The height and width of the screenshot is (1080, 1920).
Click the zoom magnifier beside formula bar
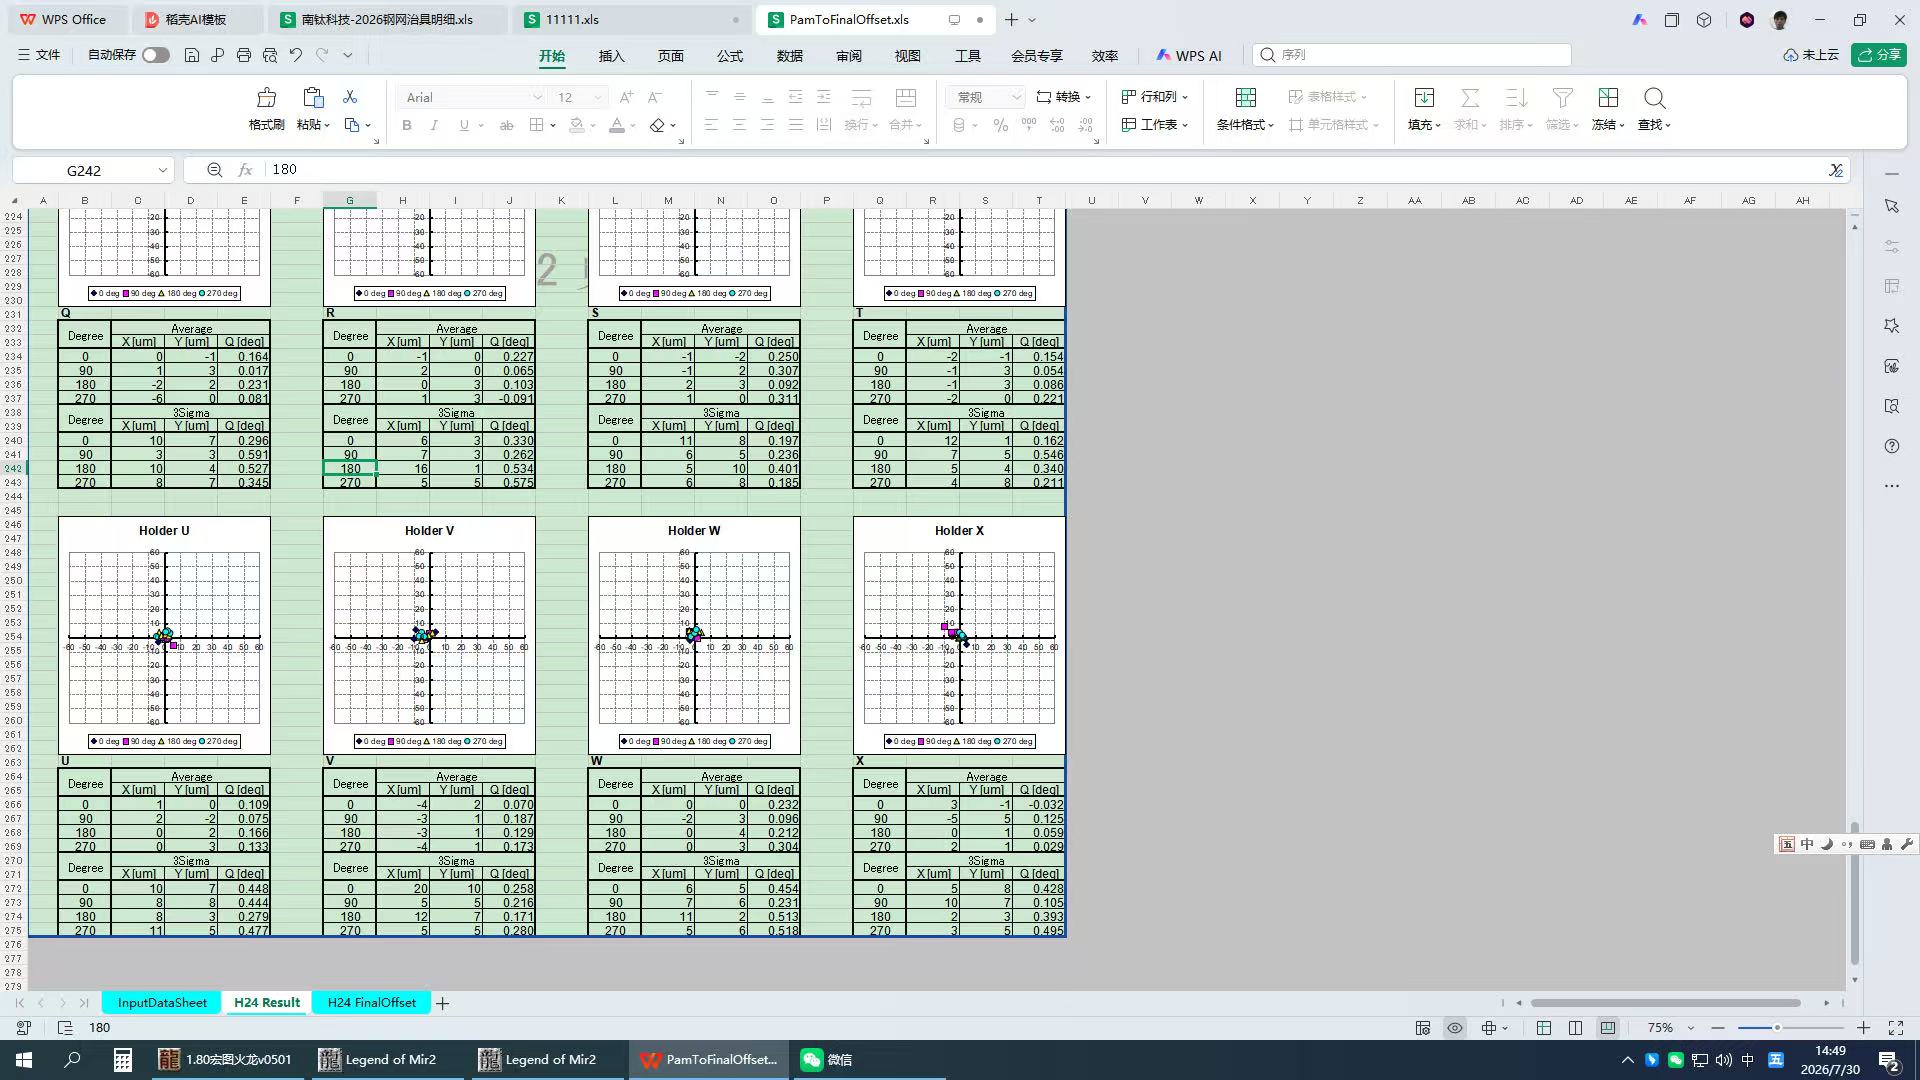214,170
